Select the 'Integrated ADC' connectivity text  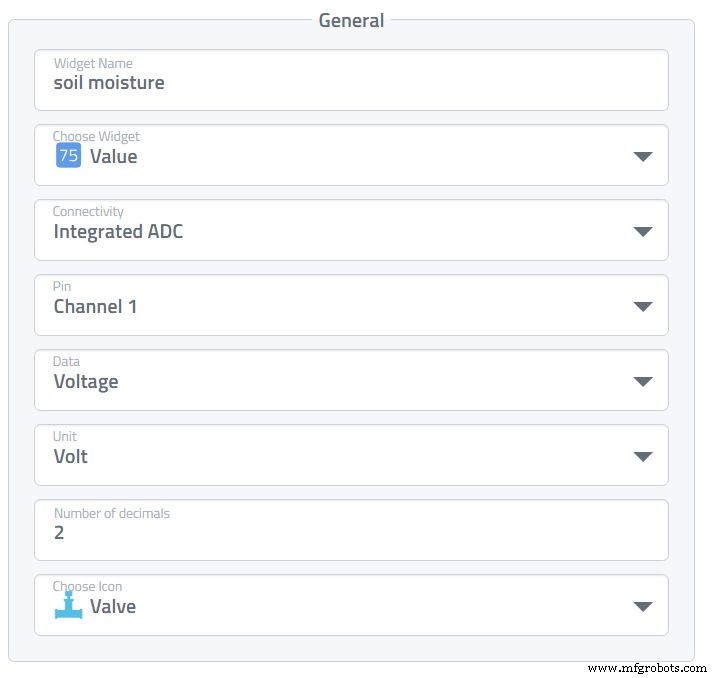point(118,232)
